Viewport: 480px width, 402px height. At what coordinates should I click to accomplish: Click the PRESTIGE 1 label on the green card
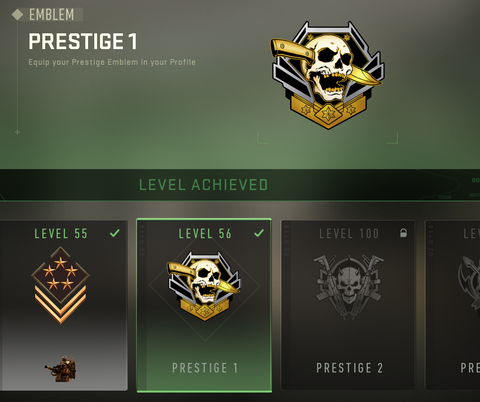[205, 368]
